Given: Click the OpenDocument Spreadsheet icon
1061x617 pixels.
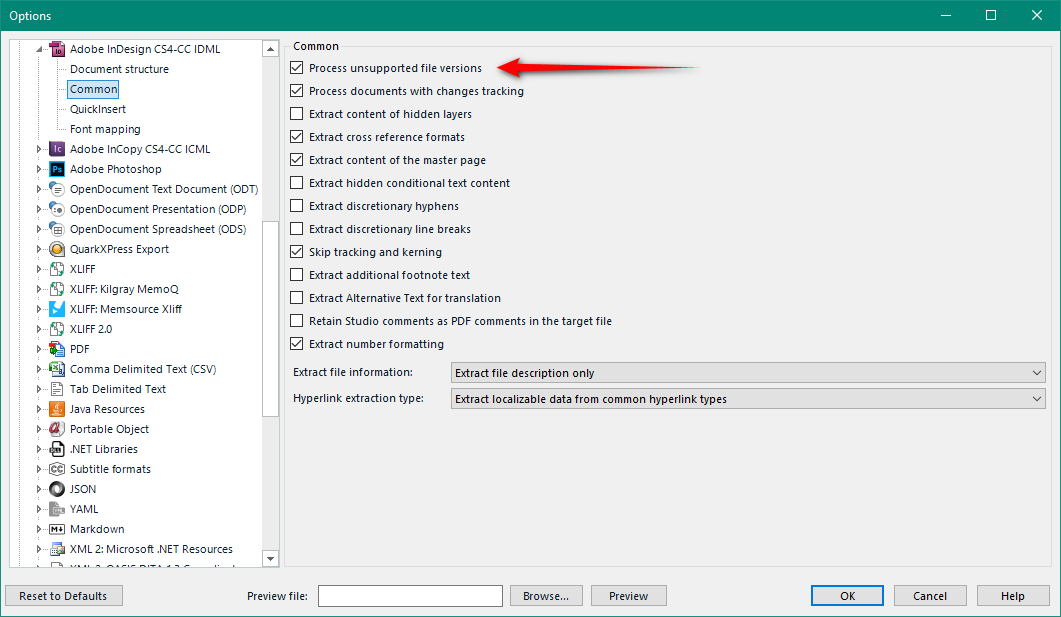Looking at the screenshot, I should click(58, 229).
